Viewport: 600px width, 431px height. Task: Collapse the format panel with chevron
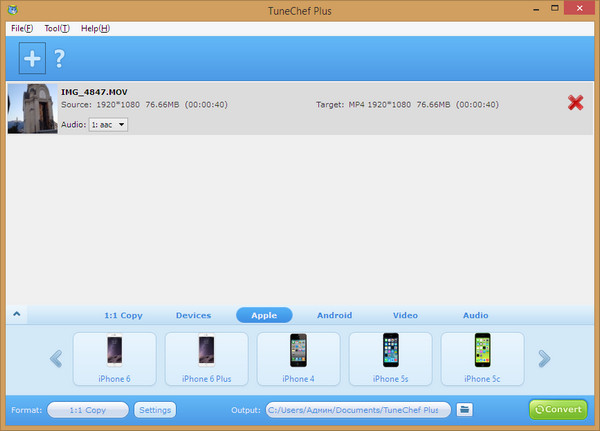pyautogui.click(x=17, y=315)
